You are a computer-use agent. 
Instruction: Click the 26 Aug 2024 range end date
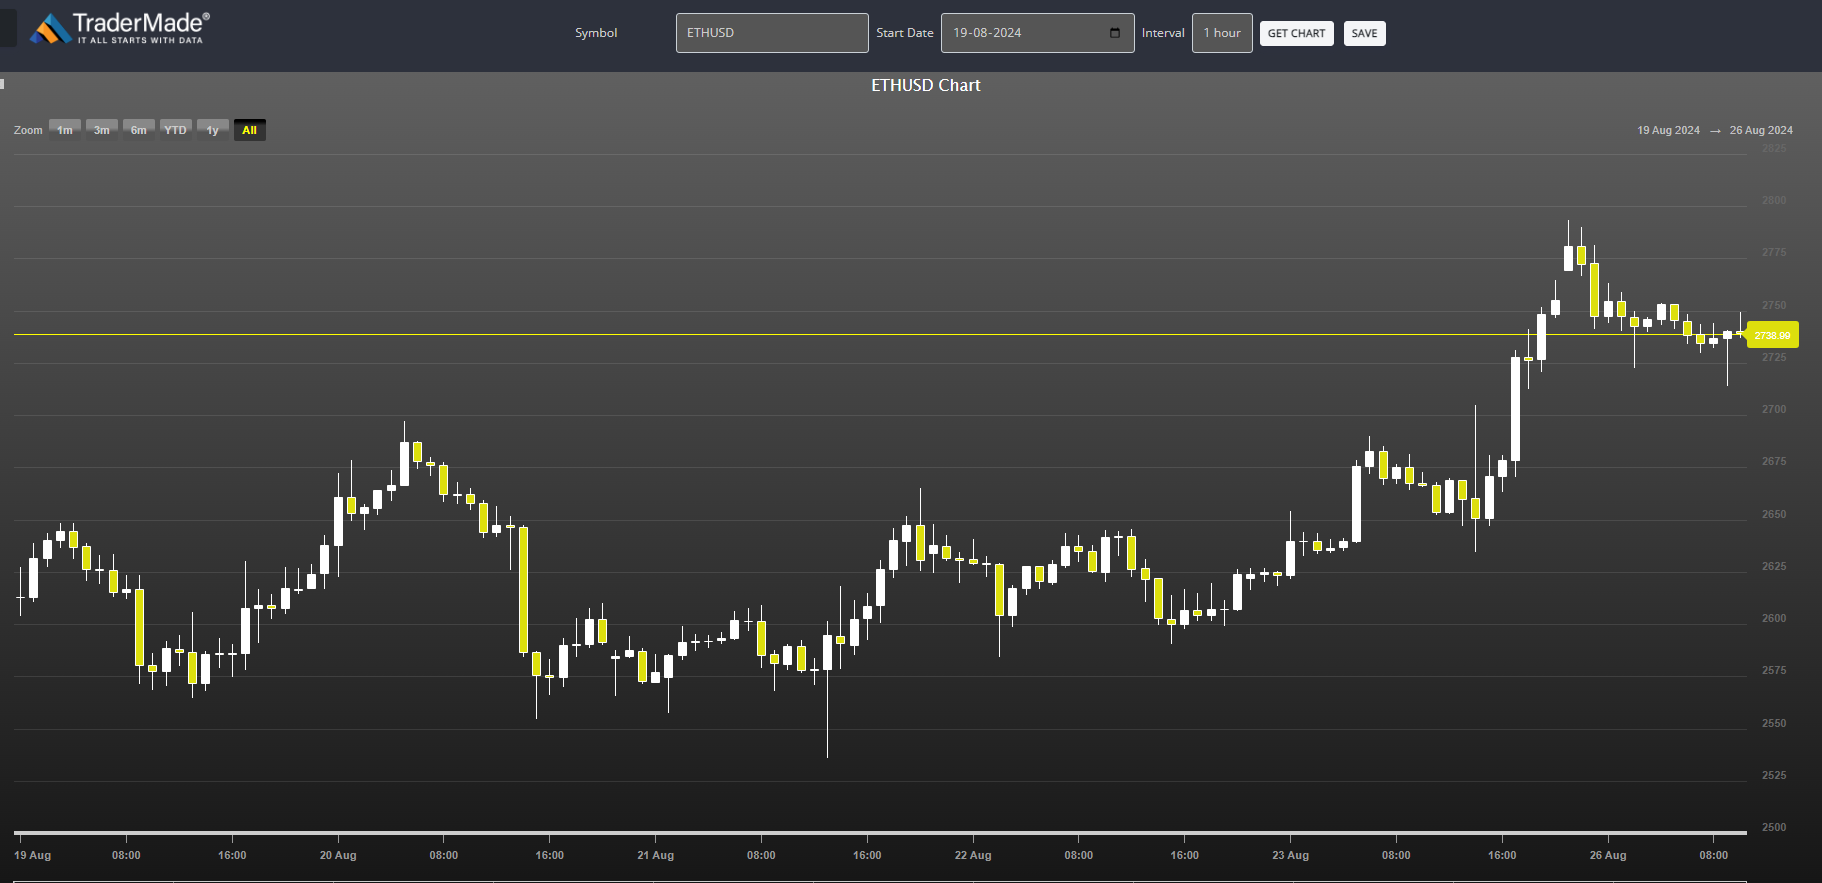tap(1761, 130)
